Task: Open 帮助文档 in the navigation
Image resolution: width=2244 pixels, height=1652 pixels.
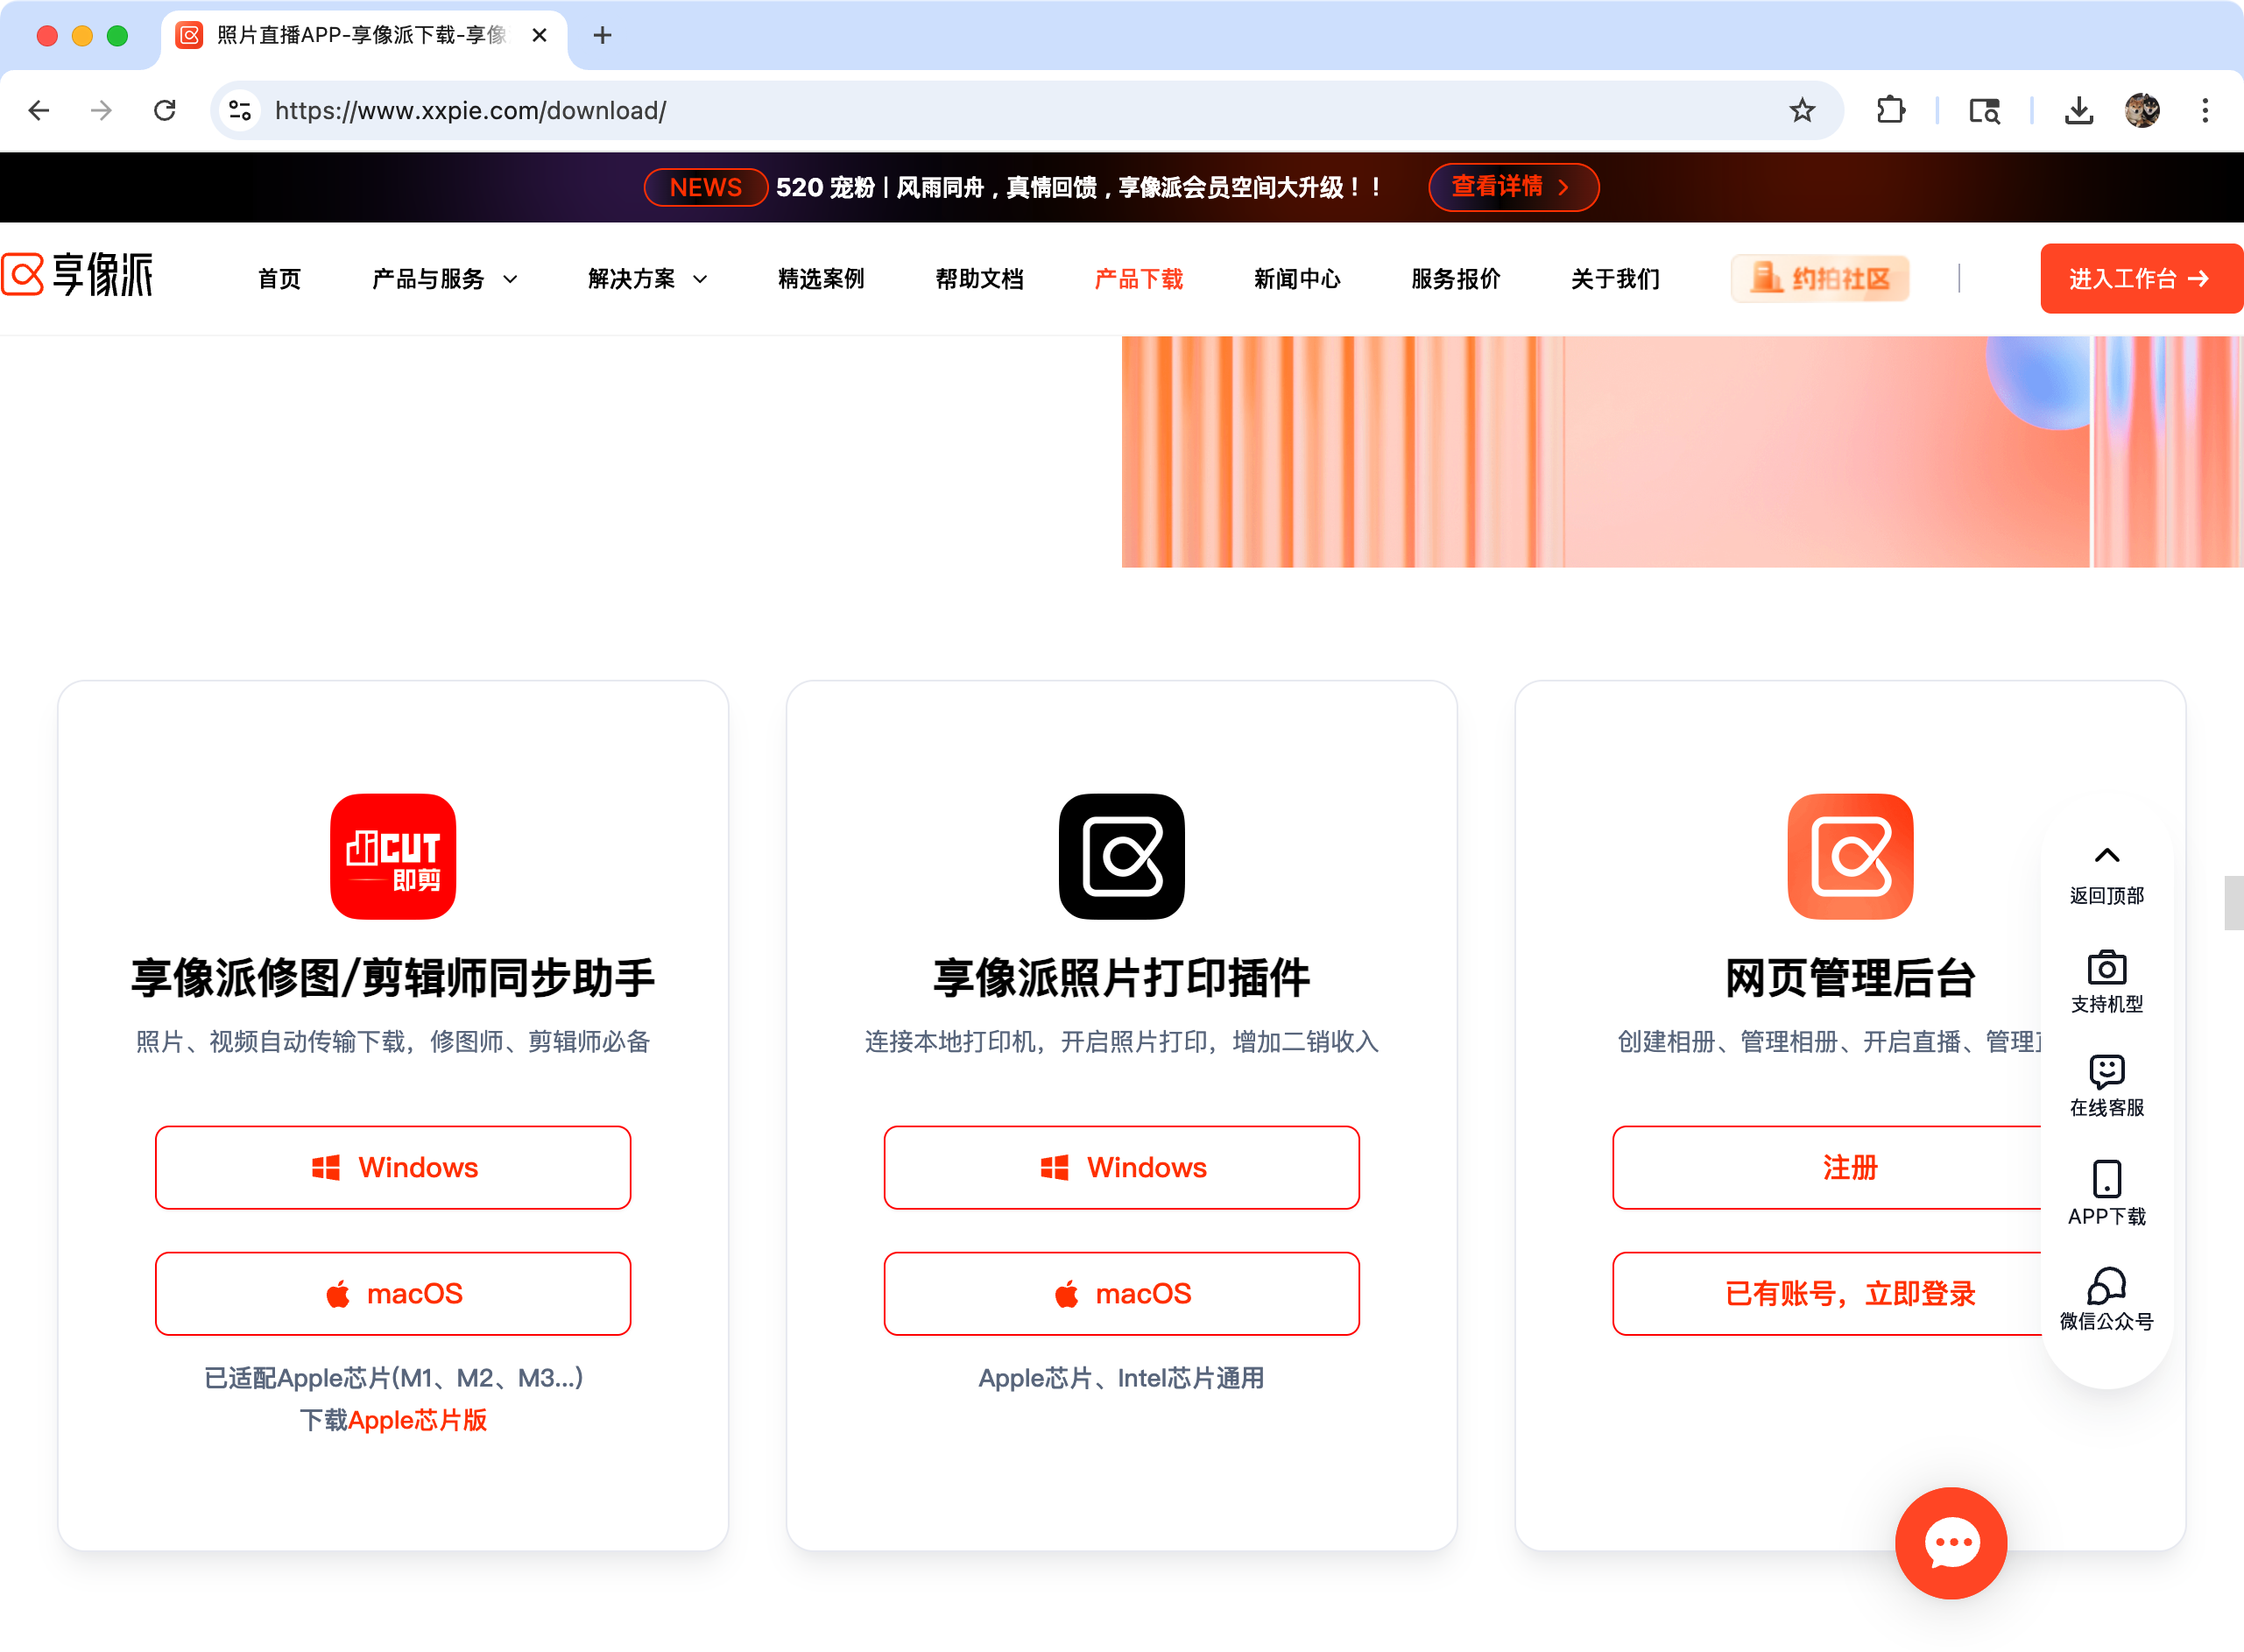Action: pyautogui.click(x=979, y=279)
